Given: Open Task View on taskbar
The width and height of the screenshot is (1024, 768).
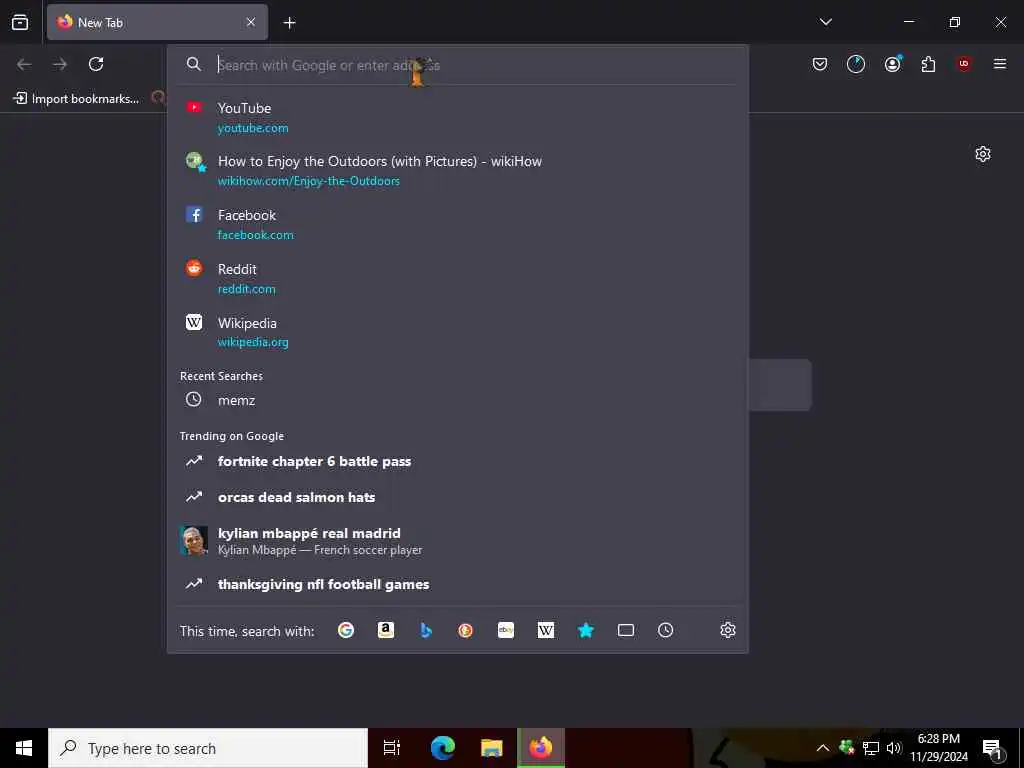Looking at the screenshot, I should pyautogui.click(x=392, y=748).
